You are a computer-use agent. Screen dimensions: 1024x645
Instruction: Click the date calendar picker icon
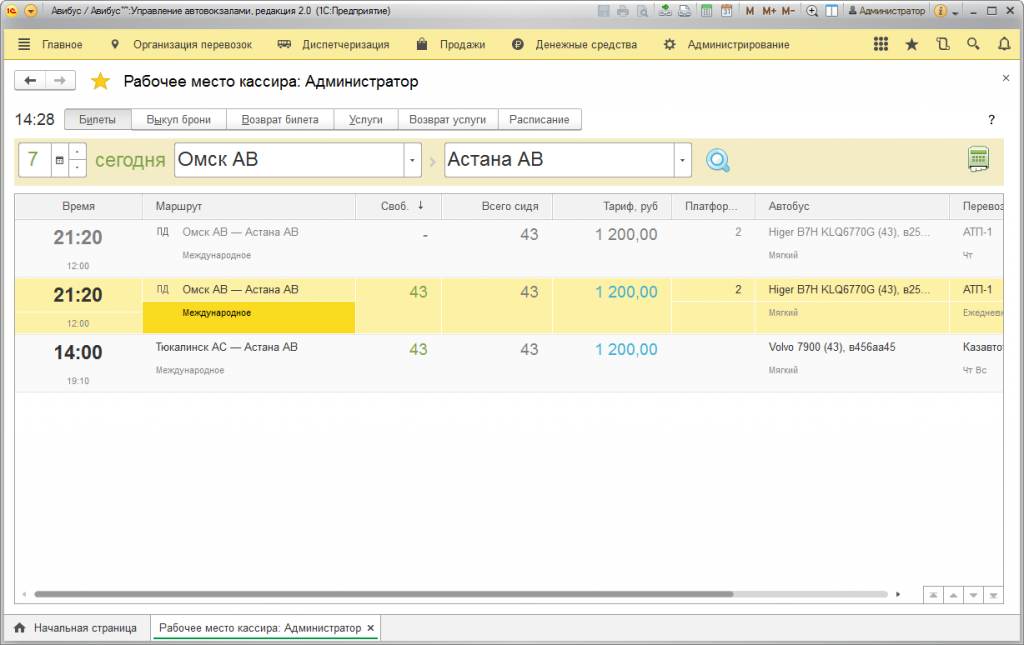pos(59,160)
